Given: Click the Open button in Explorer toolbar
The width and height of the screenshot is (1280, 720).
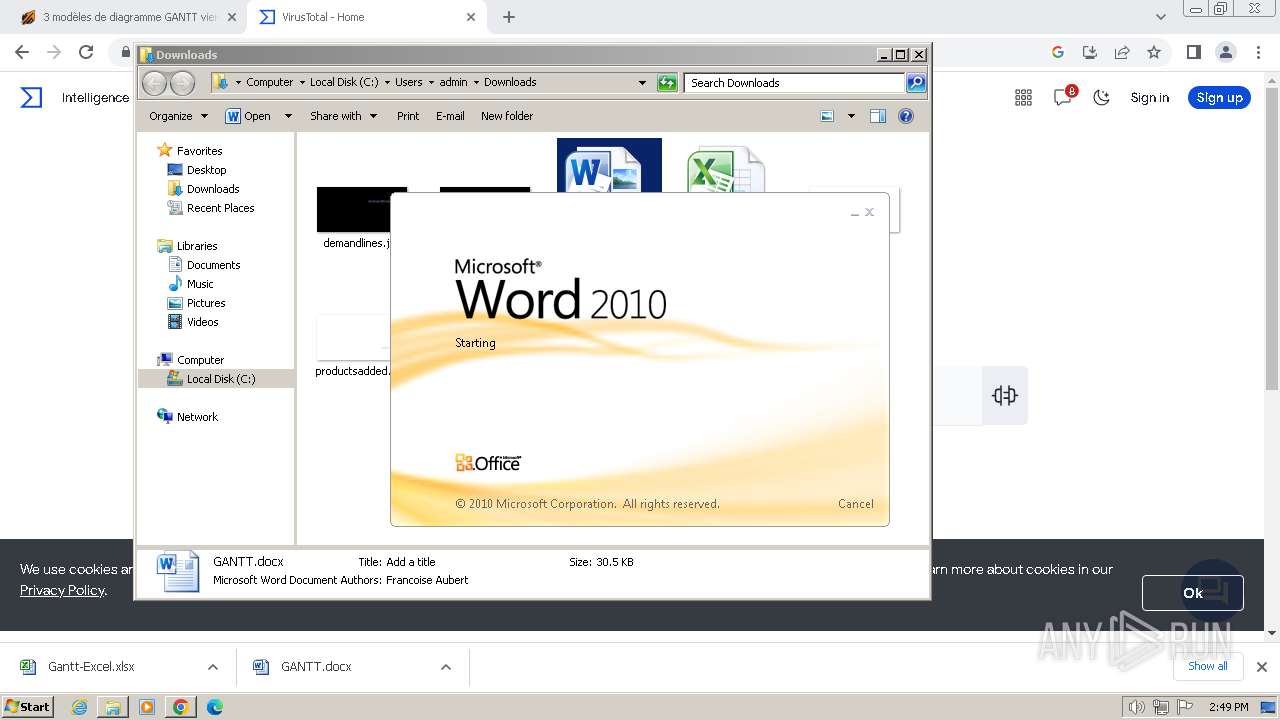Looking at the screenshot, I should (248, 116).
